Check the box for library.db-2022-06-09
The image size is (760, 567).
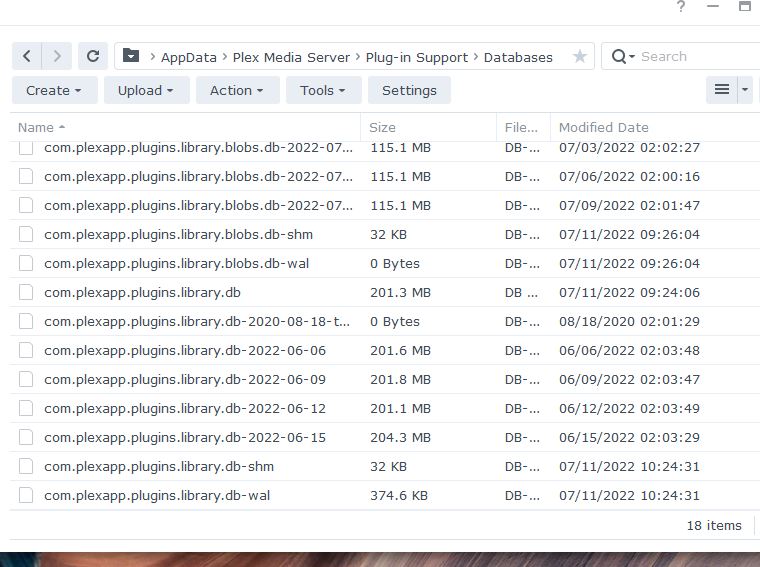click(x=26, y=379)
